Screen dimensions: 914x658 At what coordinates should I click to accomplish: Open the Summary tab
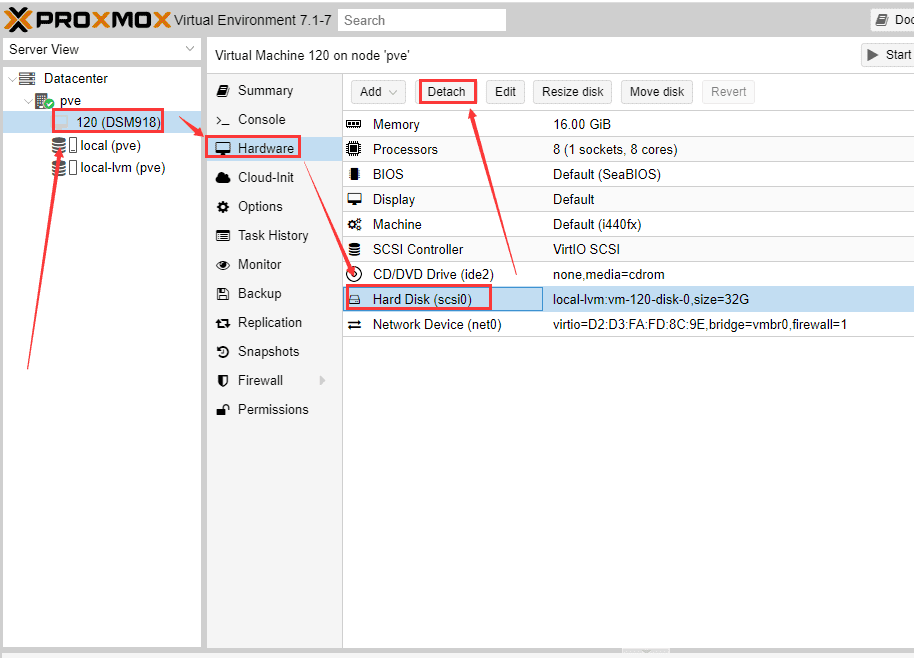274,90
